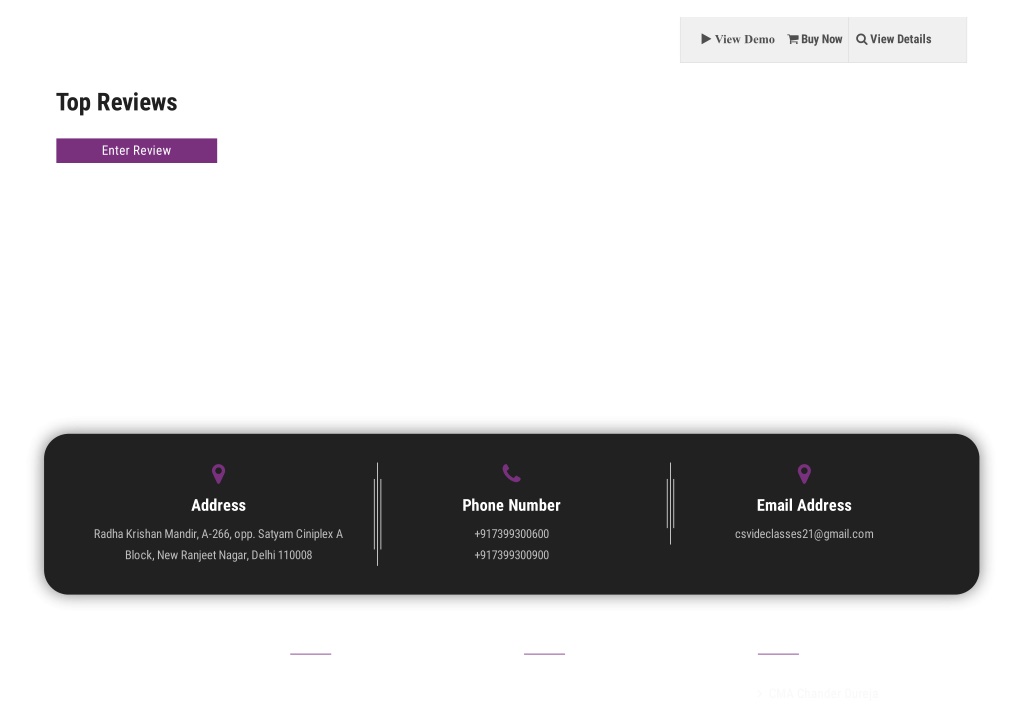Click address line 'Block, New Ranjeet Nagar, Delhi 110008'

(218, 555)
